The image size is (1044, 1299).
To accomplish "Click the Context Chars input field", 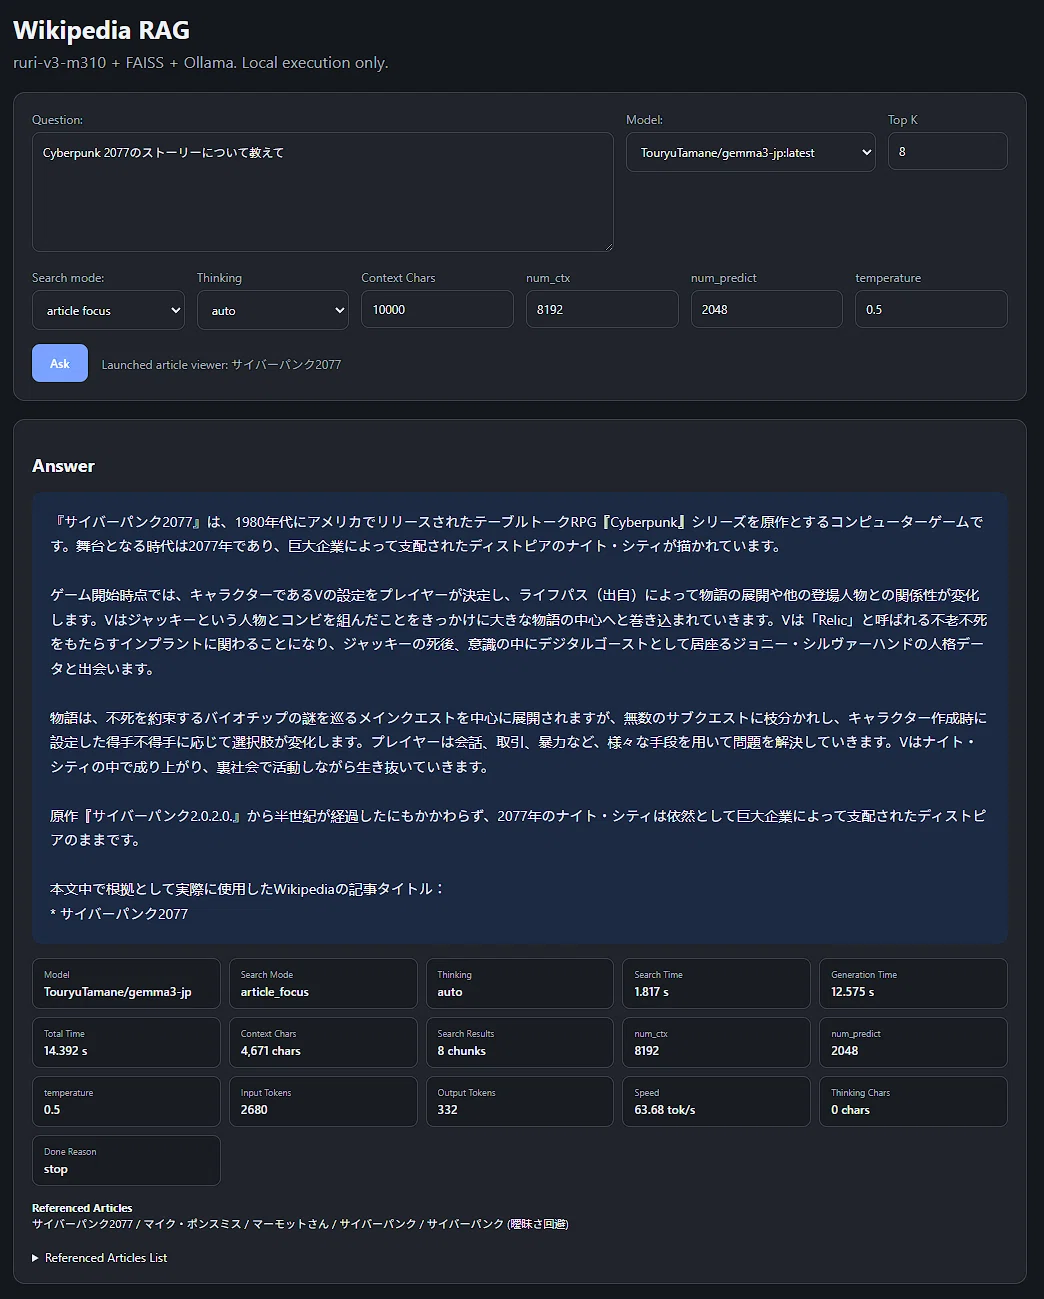I will [x=437, y=309].
